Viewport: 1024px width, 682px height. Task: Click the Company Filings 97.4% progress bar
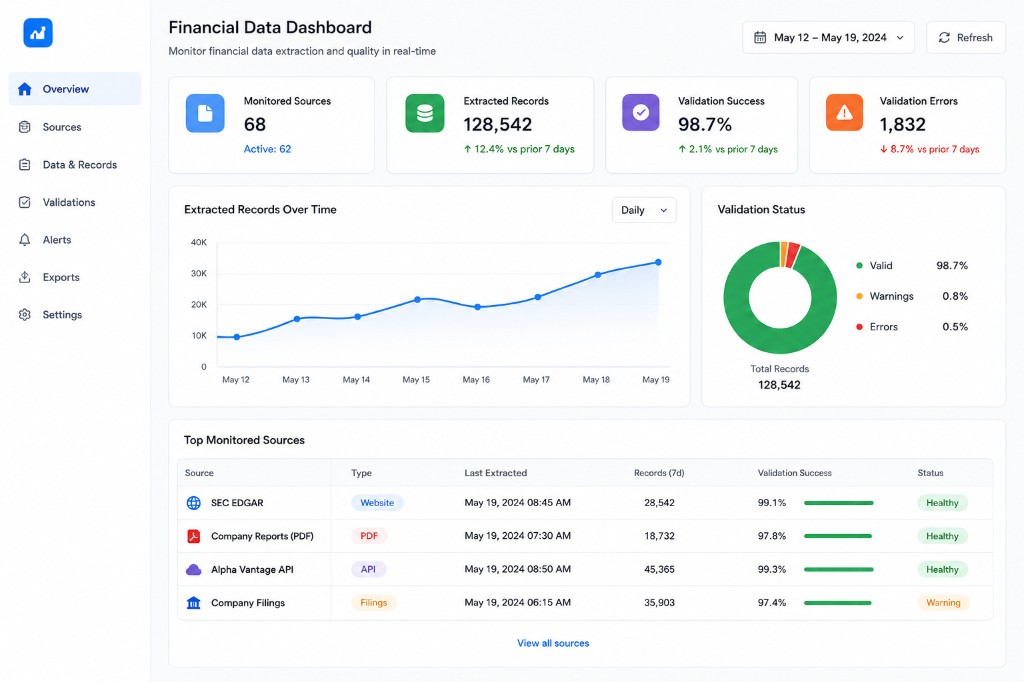pos(838,603)
